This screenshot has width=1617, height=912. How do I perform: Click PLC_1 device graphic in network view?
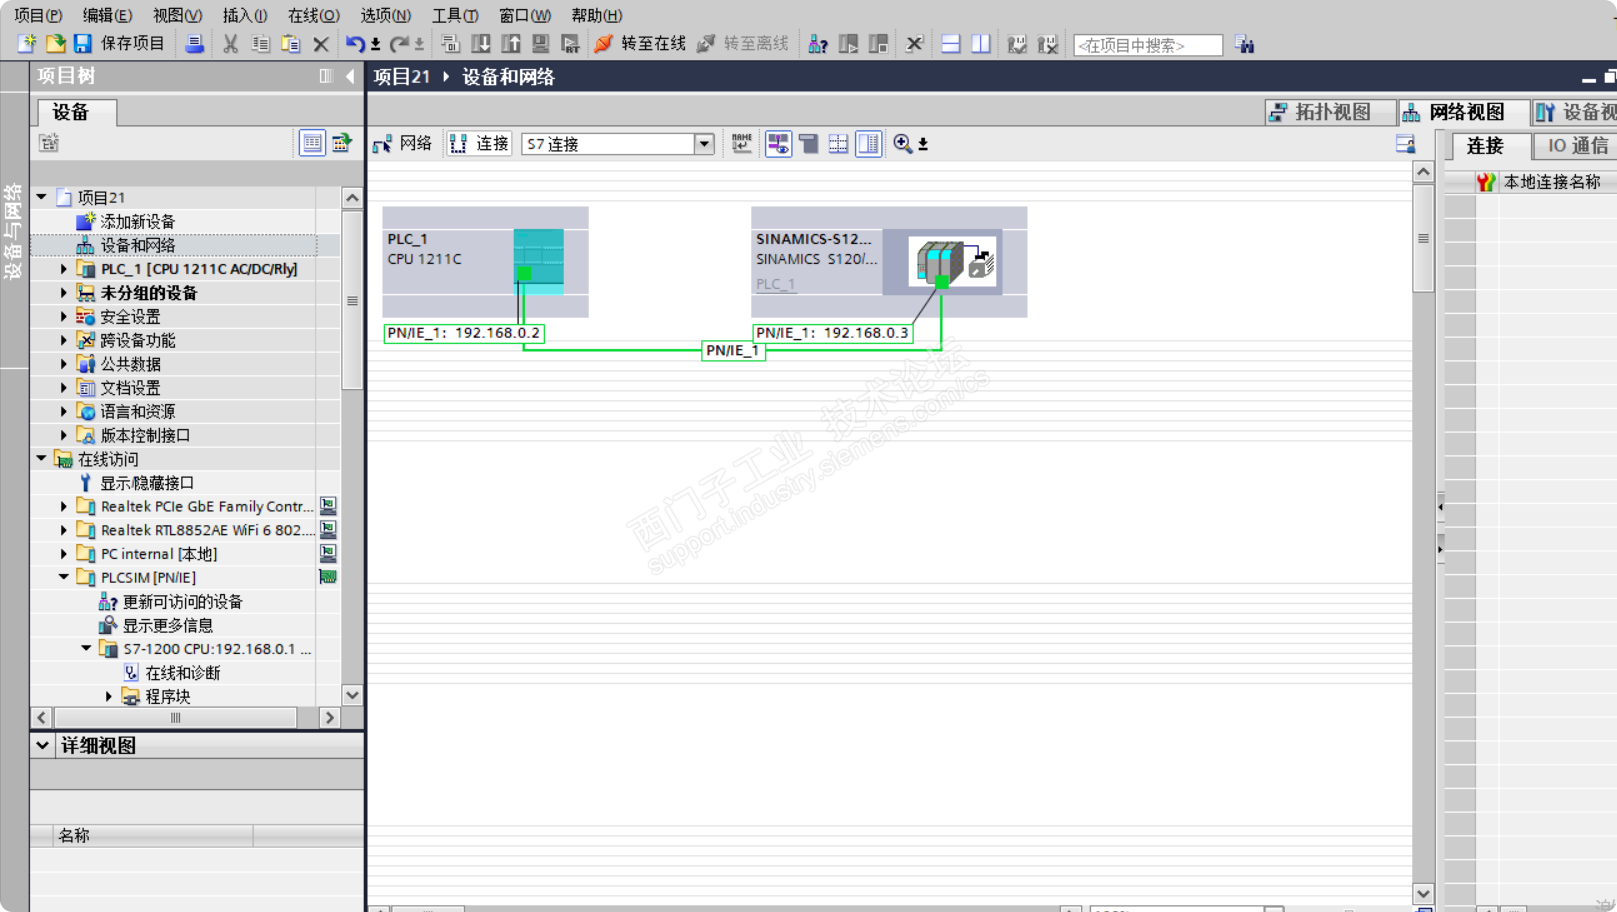538,261
